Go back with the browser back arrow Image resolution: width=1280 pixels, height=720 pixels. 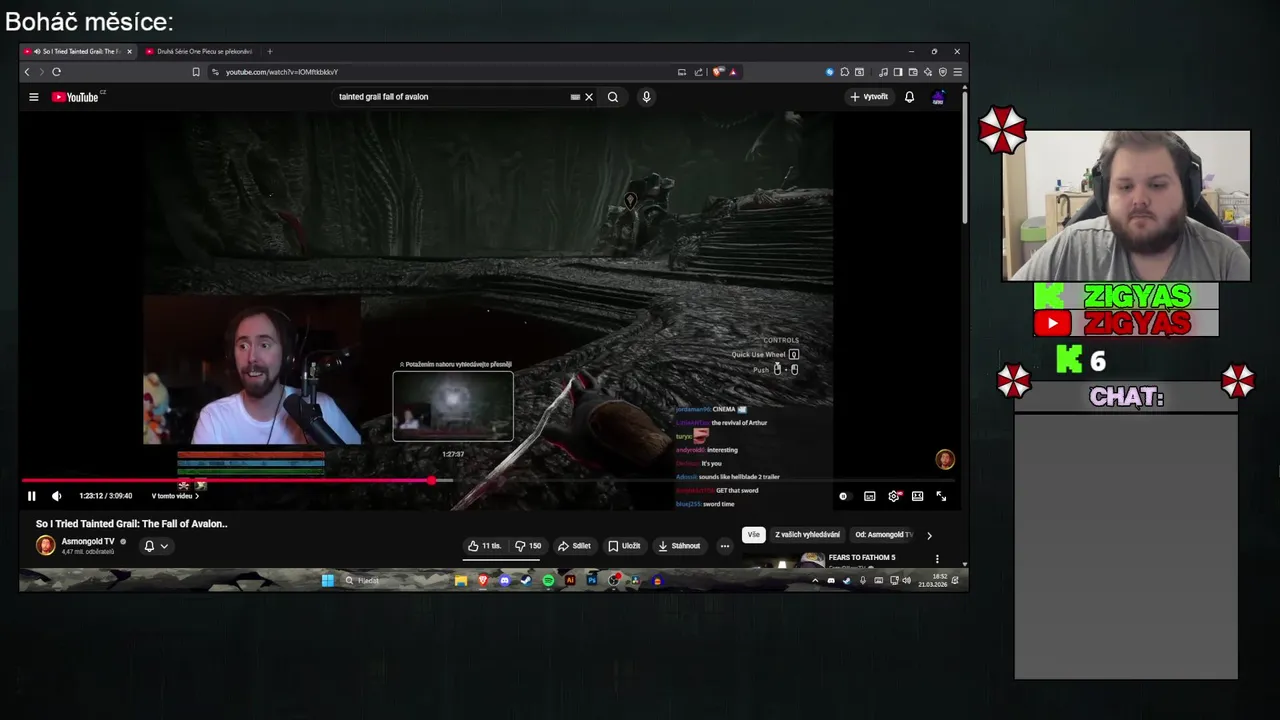(27, 72)
